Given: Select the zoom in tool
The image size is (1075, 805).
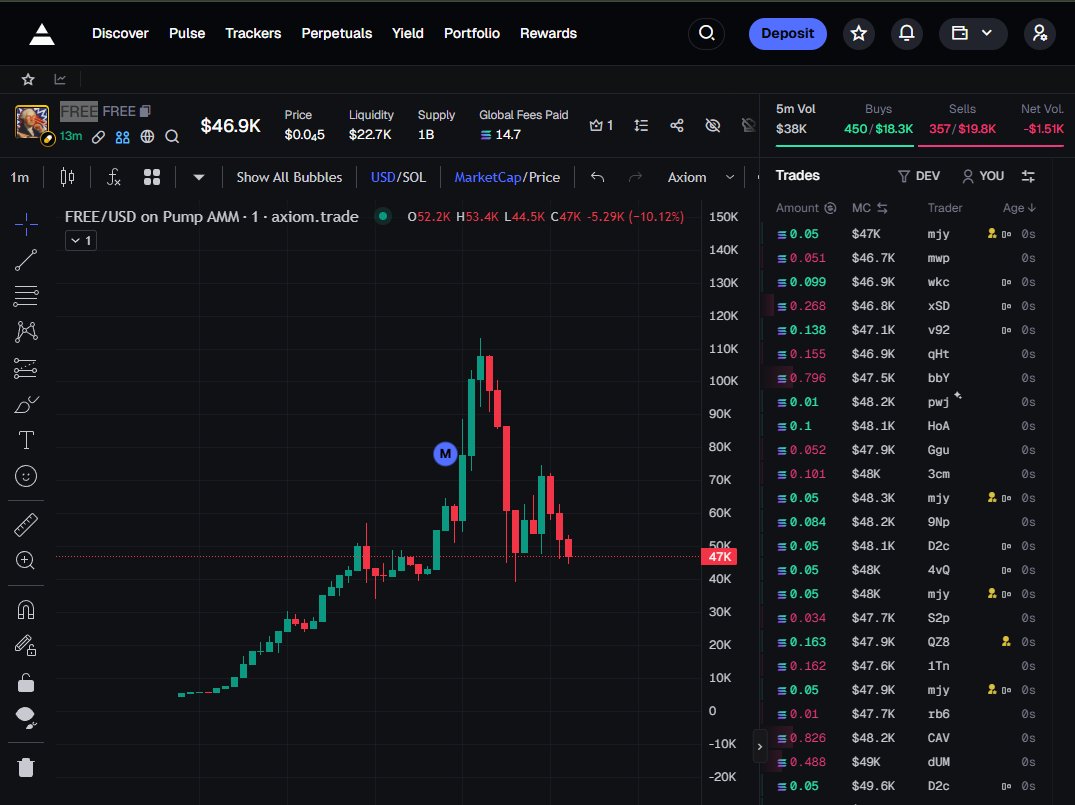Looking at the screenshot, I should (x=26, y=561).
